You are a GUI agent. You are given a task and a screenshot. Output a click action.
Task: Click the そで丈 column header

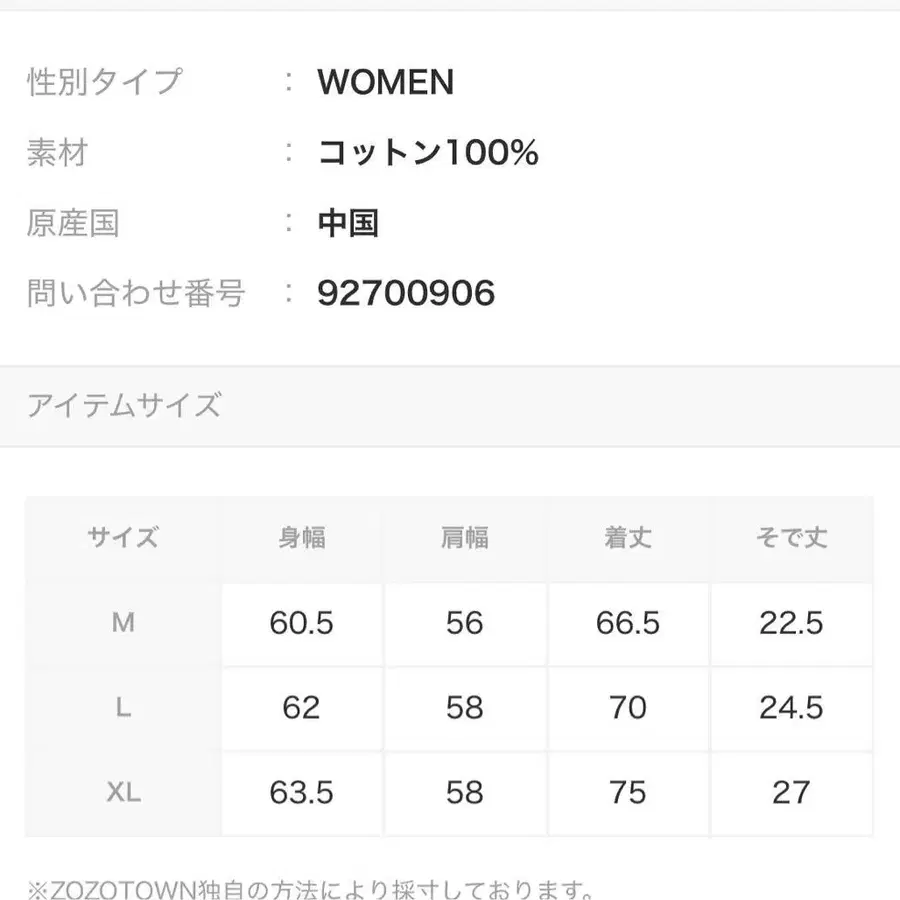point(791,538)
